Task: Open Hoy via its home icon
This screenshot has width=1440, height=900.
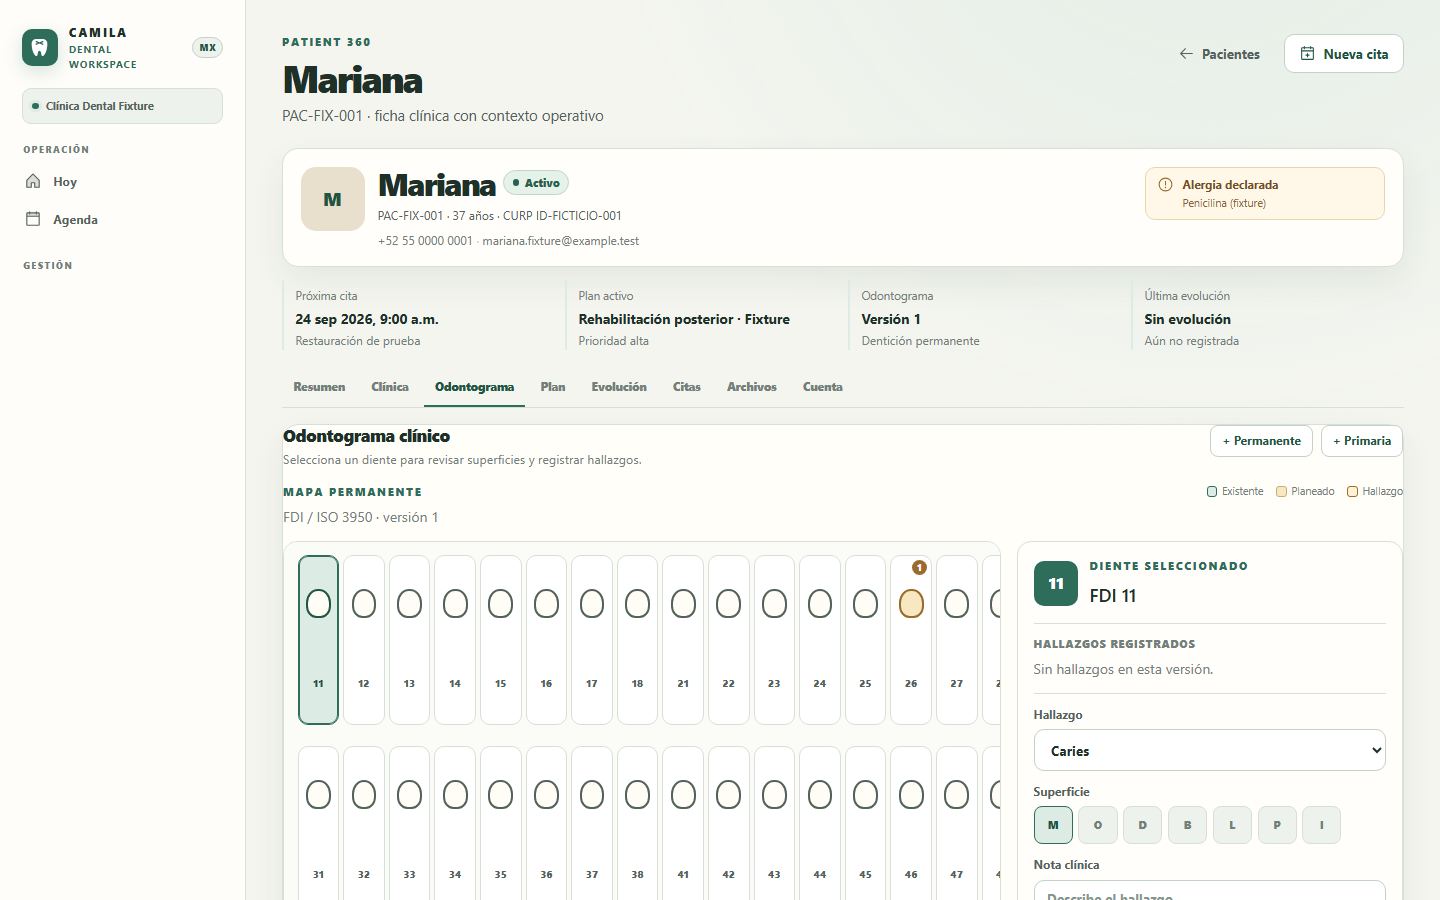Action: click(x=33, y=181)
